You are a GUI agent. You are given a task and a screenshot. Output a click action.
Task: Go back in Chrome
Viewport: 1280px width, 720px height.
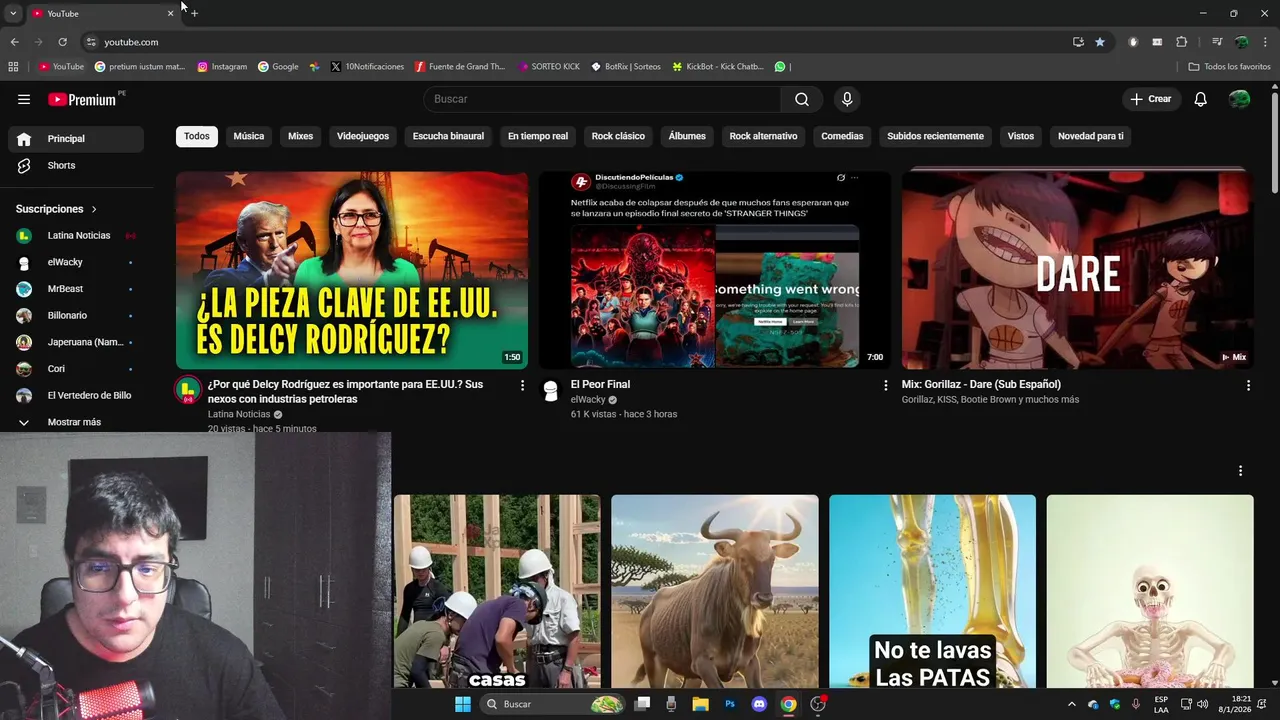point(14,42)
